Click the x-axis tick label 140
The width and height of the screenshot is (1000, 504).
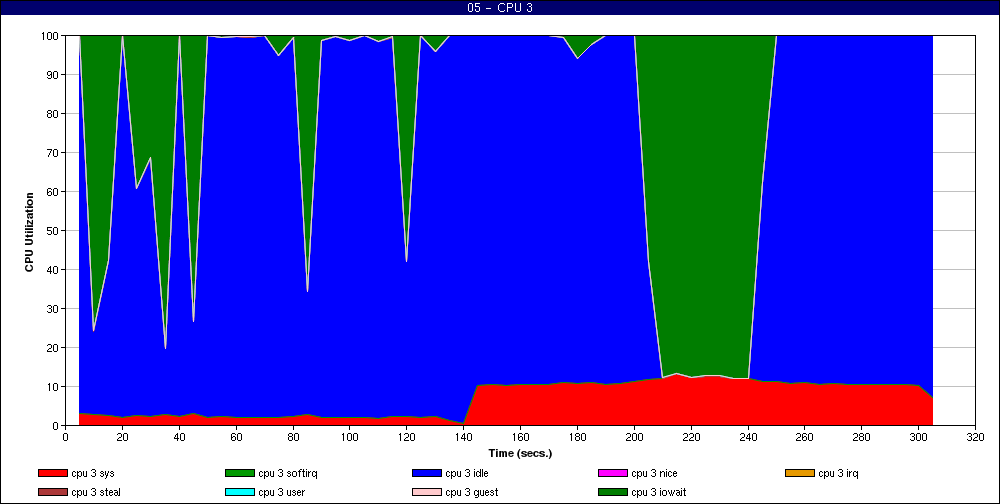click(x=464, y=437)
